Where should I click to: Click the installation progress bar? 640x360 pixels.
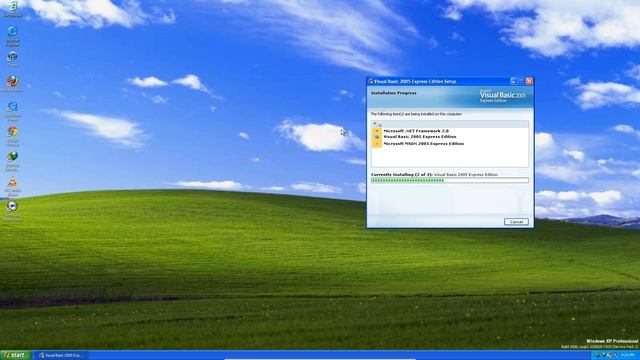tap(450, 180)
